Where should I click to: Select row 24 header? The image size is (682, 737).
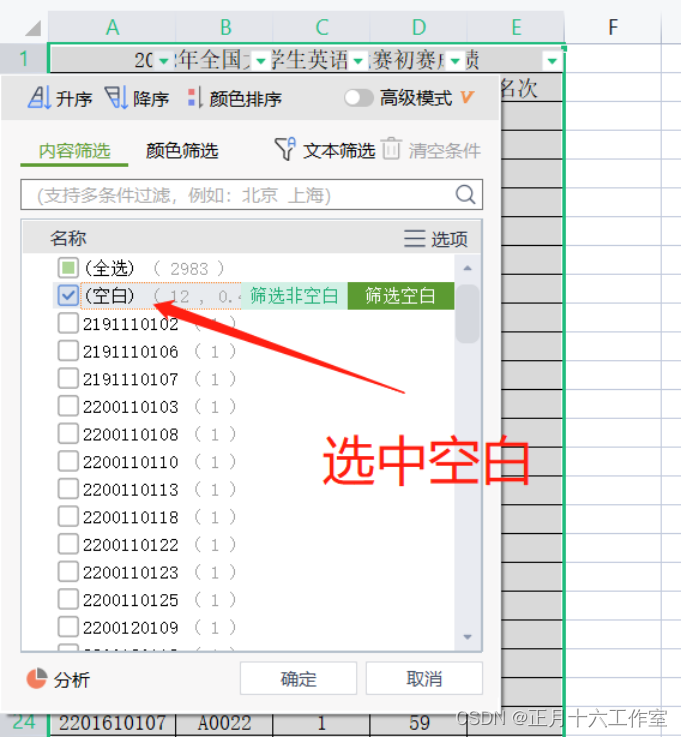tap(24, 722)
